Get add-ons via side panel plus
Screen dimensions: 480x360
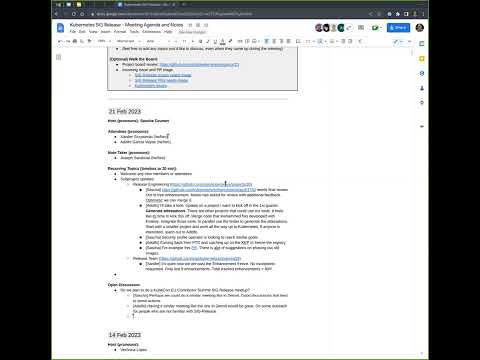click(x=422, y=126)
